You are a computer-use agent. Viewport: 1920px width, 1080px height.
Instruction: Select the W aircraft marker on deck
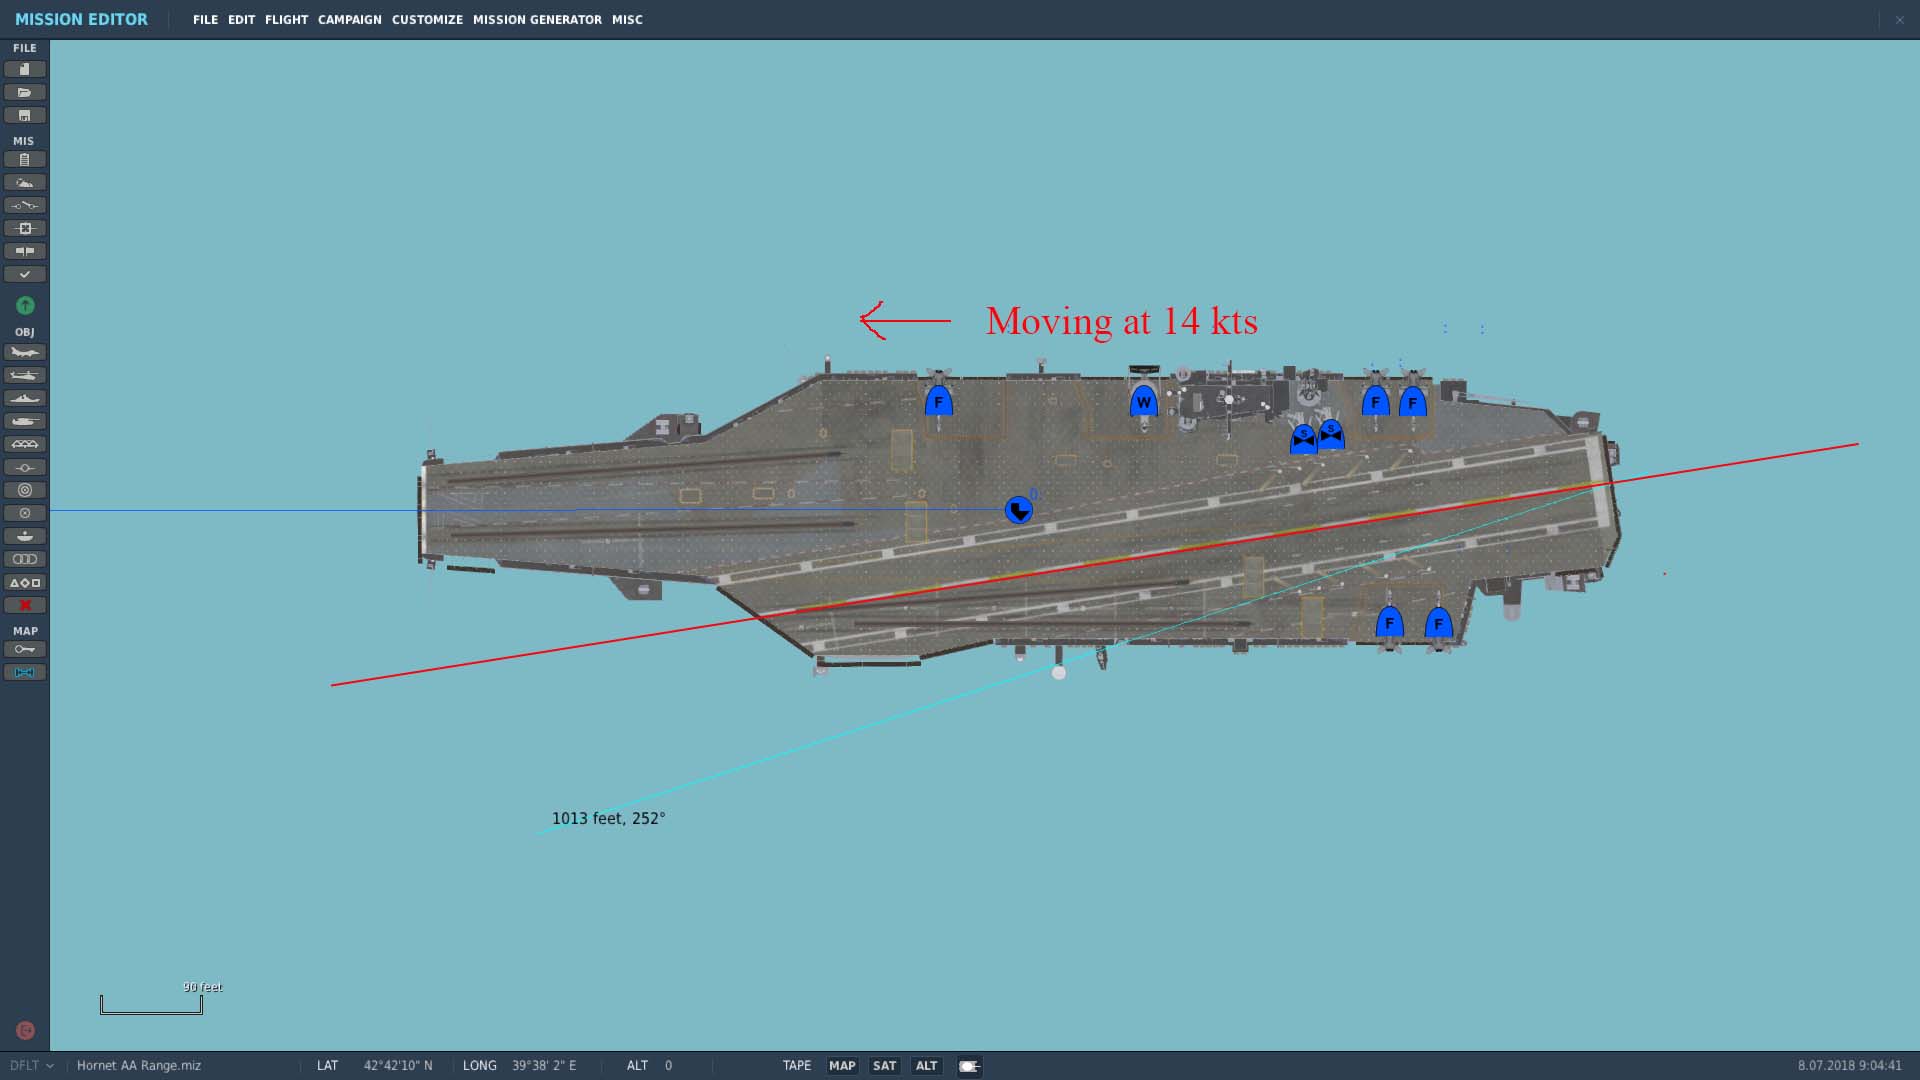1143,402
